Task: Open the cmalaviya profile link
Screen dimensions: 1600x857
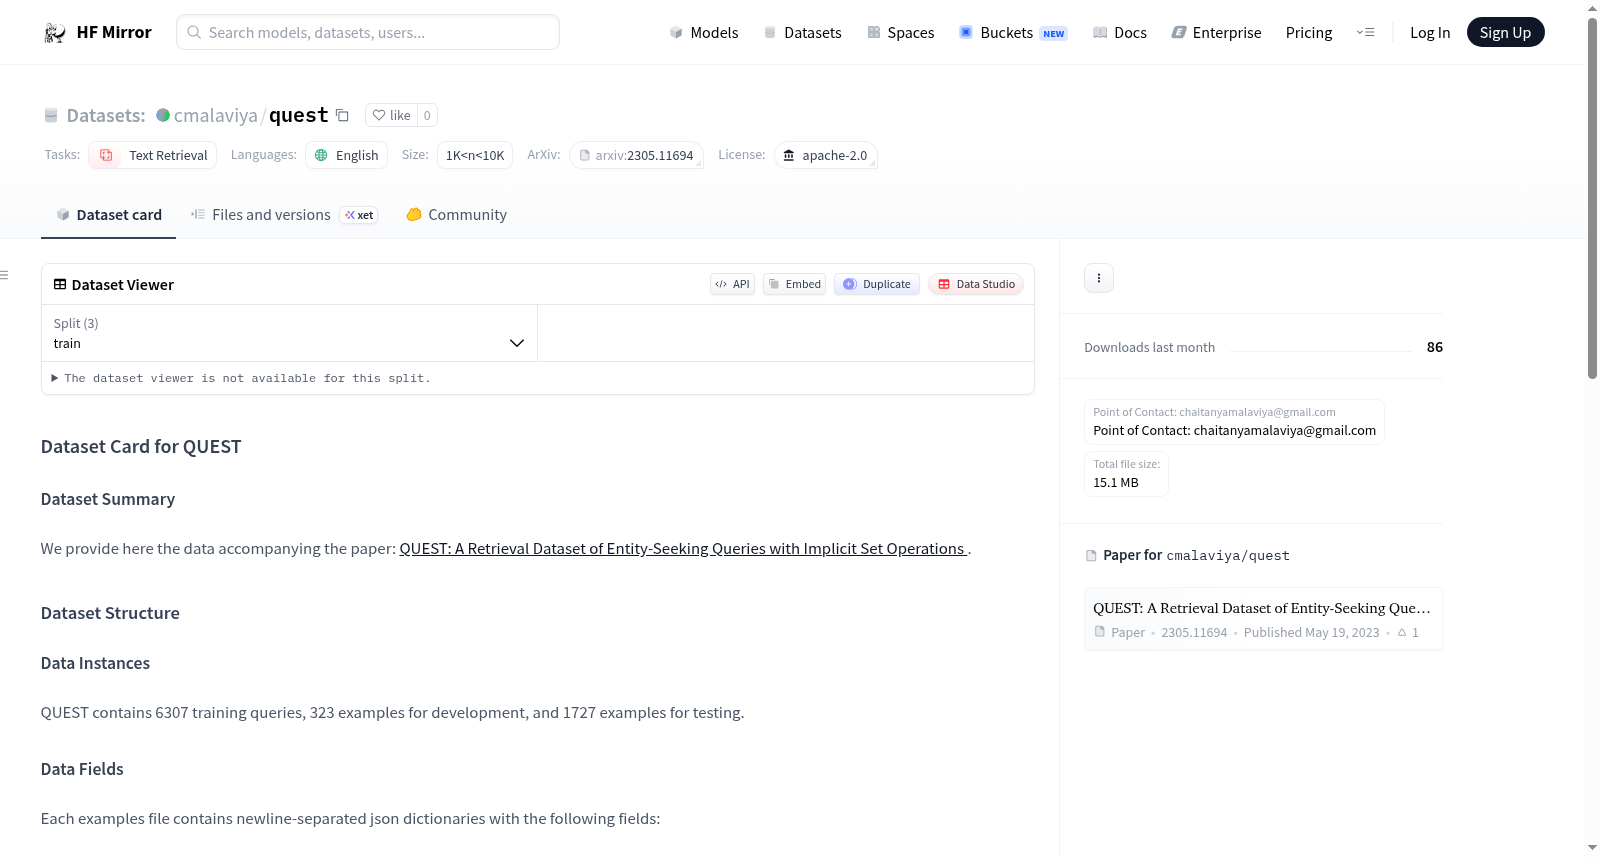Action: pyautogui.click(x=215, y=115)
